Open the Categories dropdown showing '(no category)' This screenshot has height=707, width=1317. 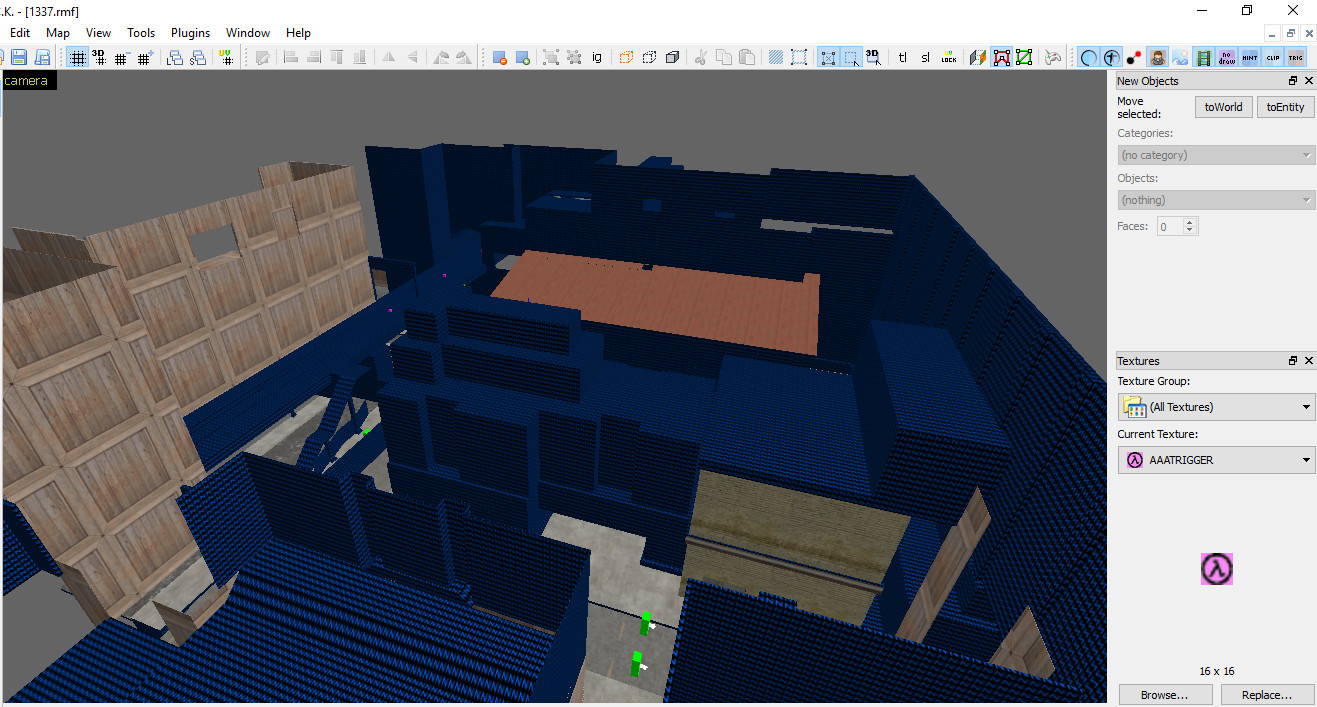pos(1216,154)
